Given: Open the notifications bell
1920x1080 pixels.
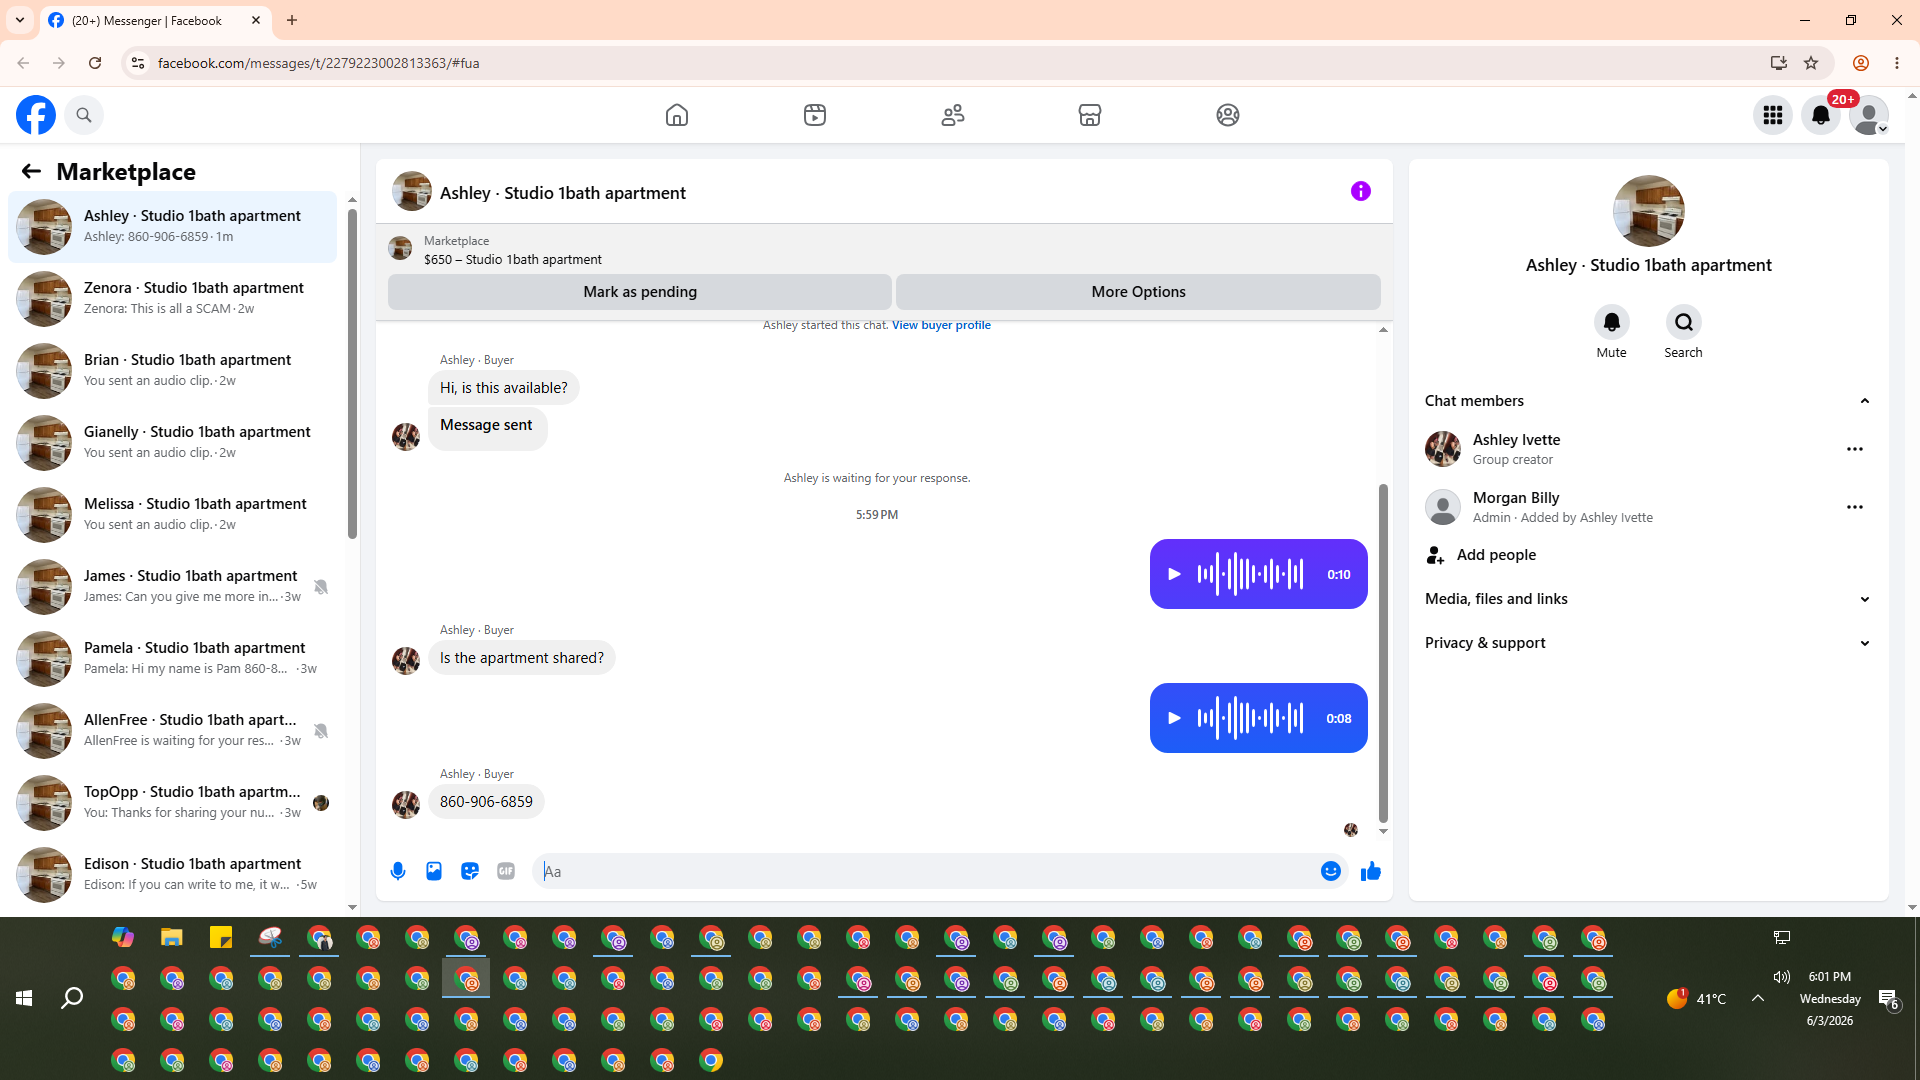Looking at the screenshot, I should click(x=1821, y=115).
